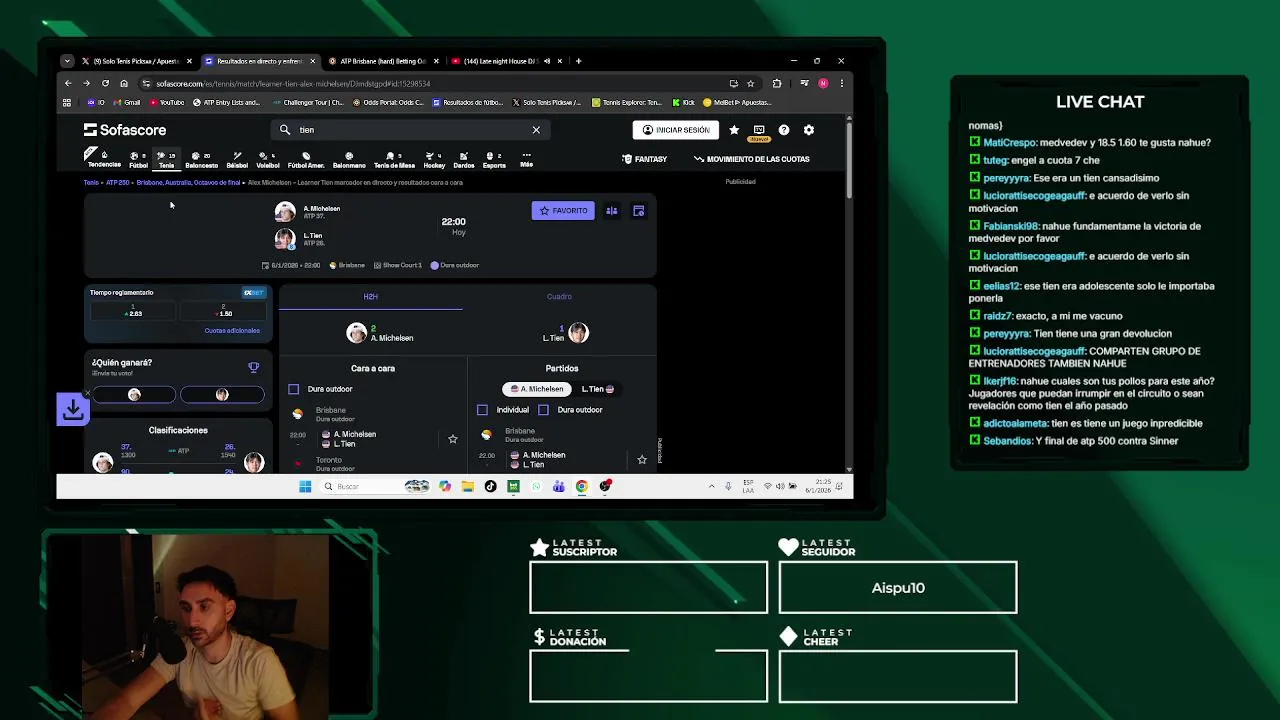
Task: Open Sofascore settings gear
Action: point(809,130)
